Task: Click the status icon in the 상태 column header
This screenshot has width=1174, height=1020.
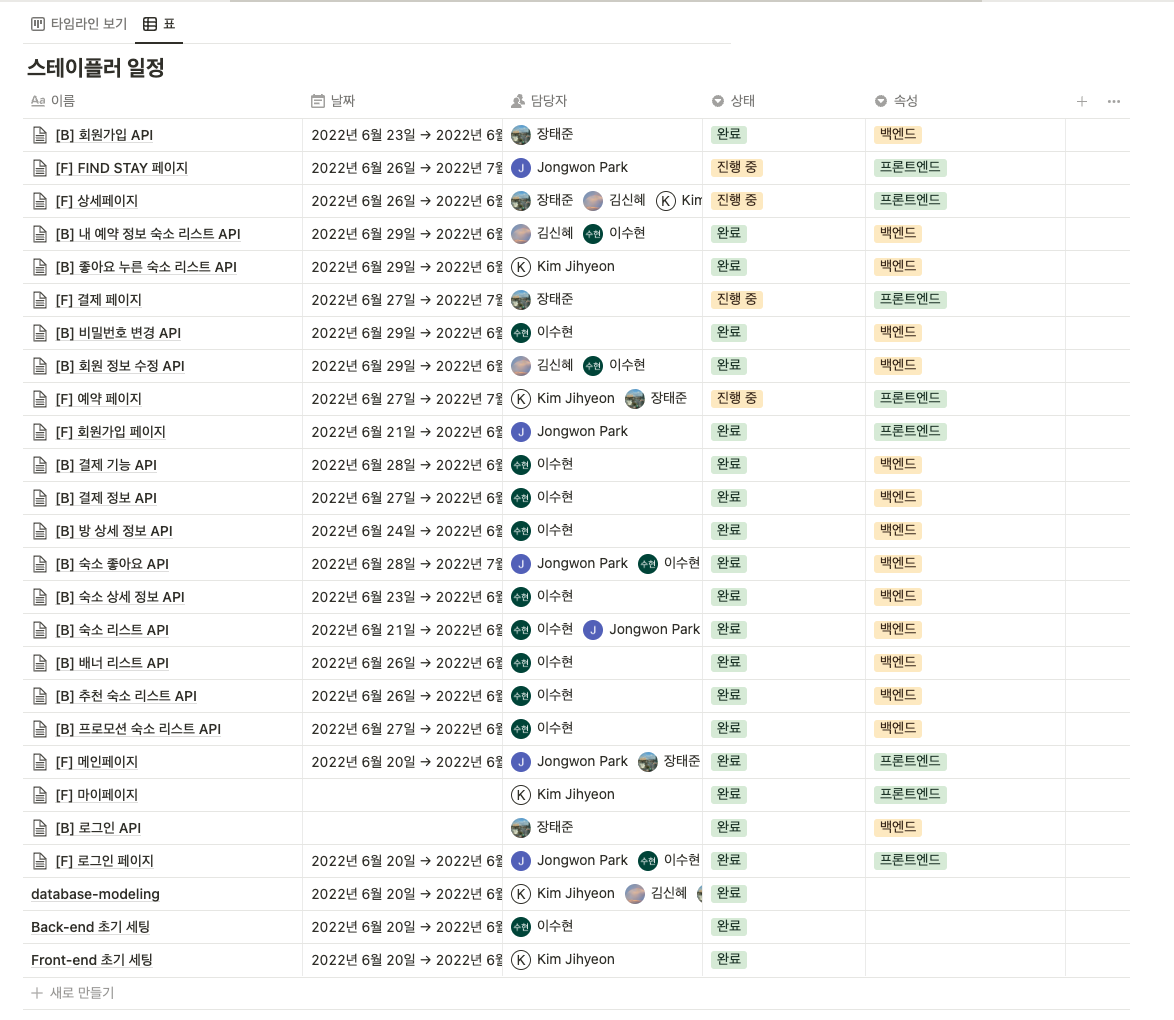Action: click(x=717, y=101)
